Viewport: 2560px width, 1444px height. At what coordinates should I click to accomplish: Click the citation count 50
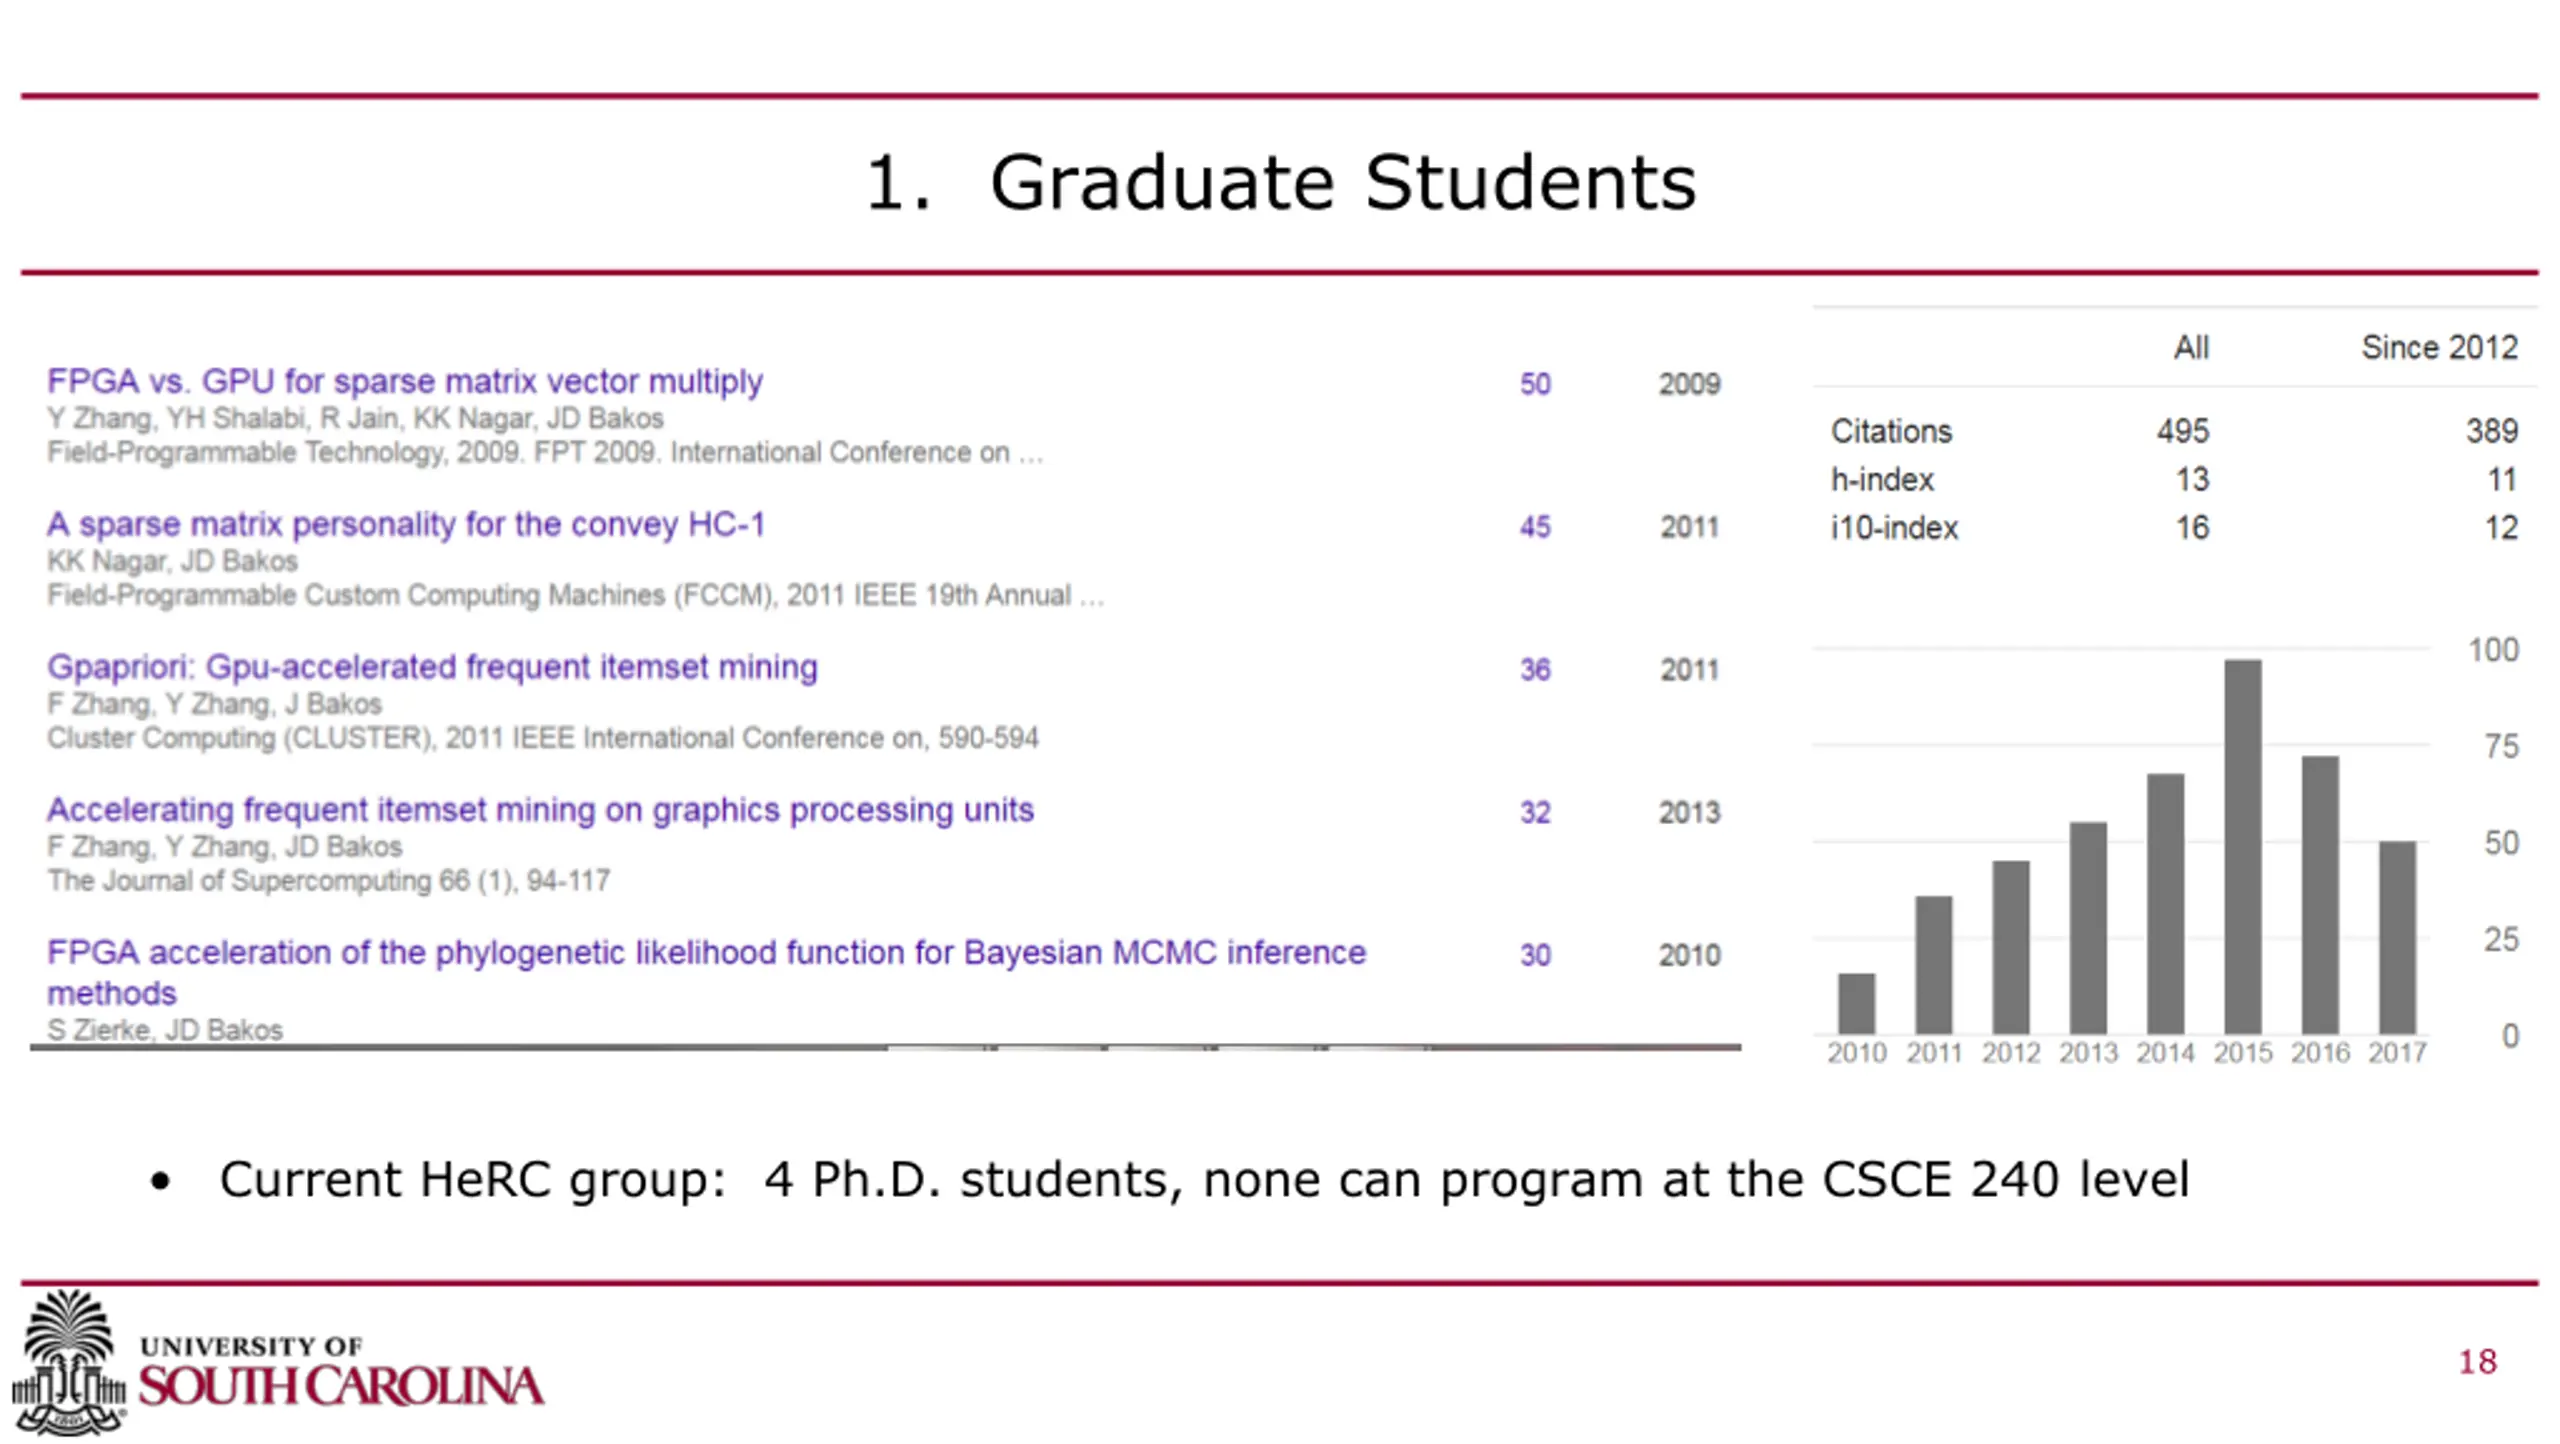click(1535, 384)
